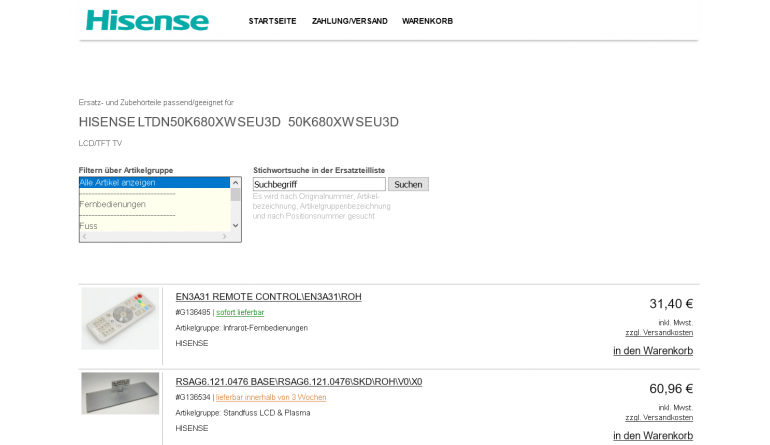Click article number '#G136485'

[192, 312]
